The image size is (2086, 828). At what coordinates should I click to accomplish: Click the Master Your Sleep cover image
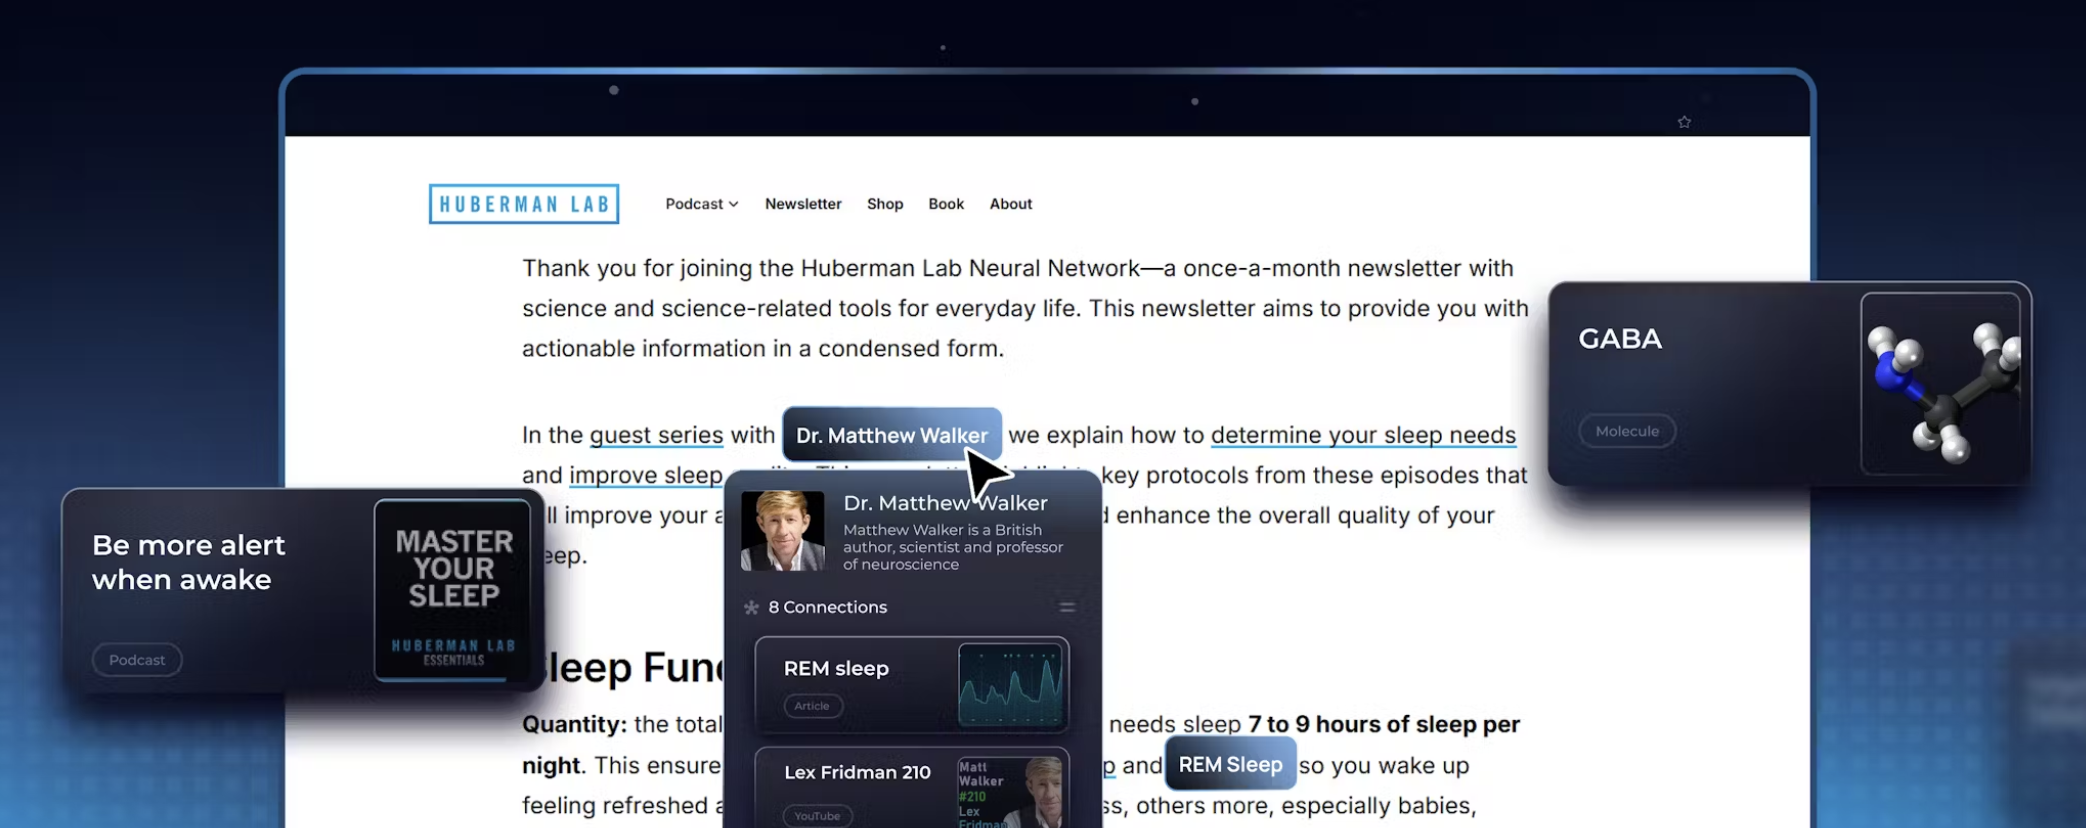click(x=452, y=590)
